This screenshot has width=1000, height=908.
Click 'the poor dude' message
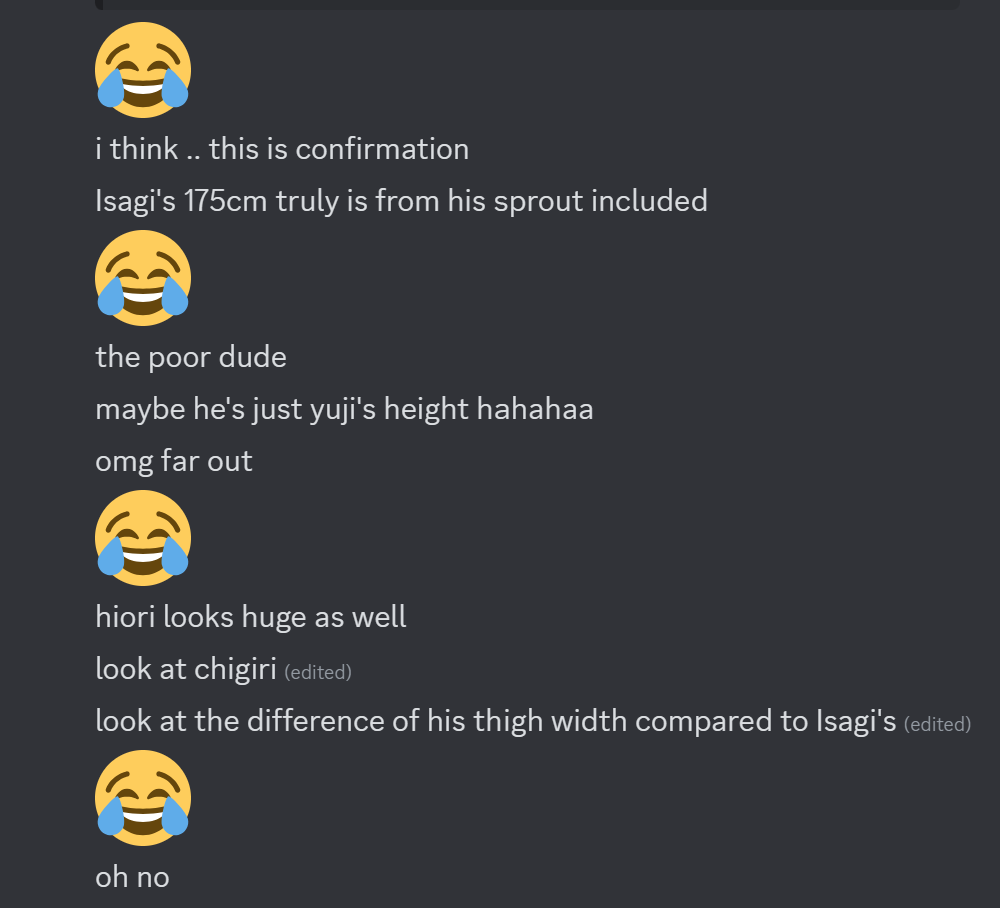191,358
